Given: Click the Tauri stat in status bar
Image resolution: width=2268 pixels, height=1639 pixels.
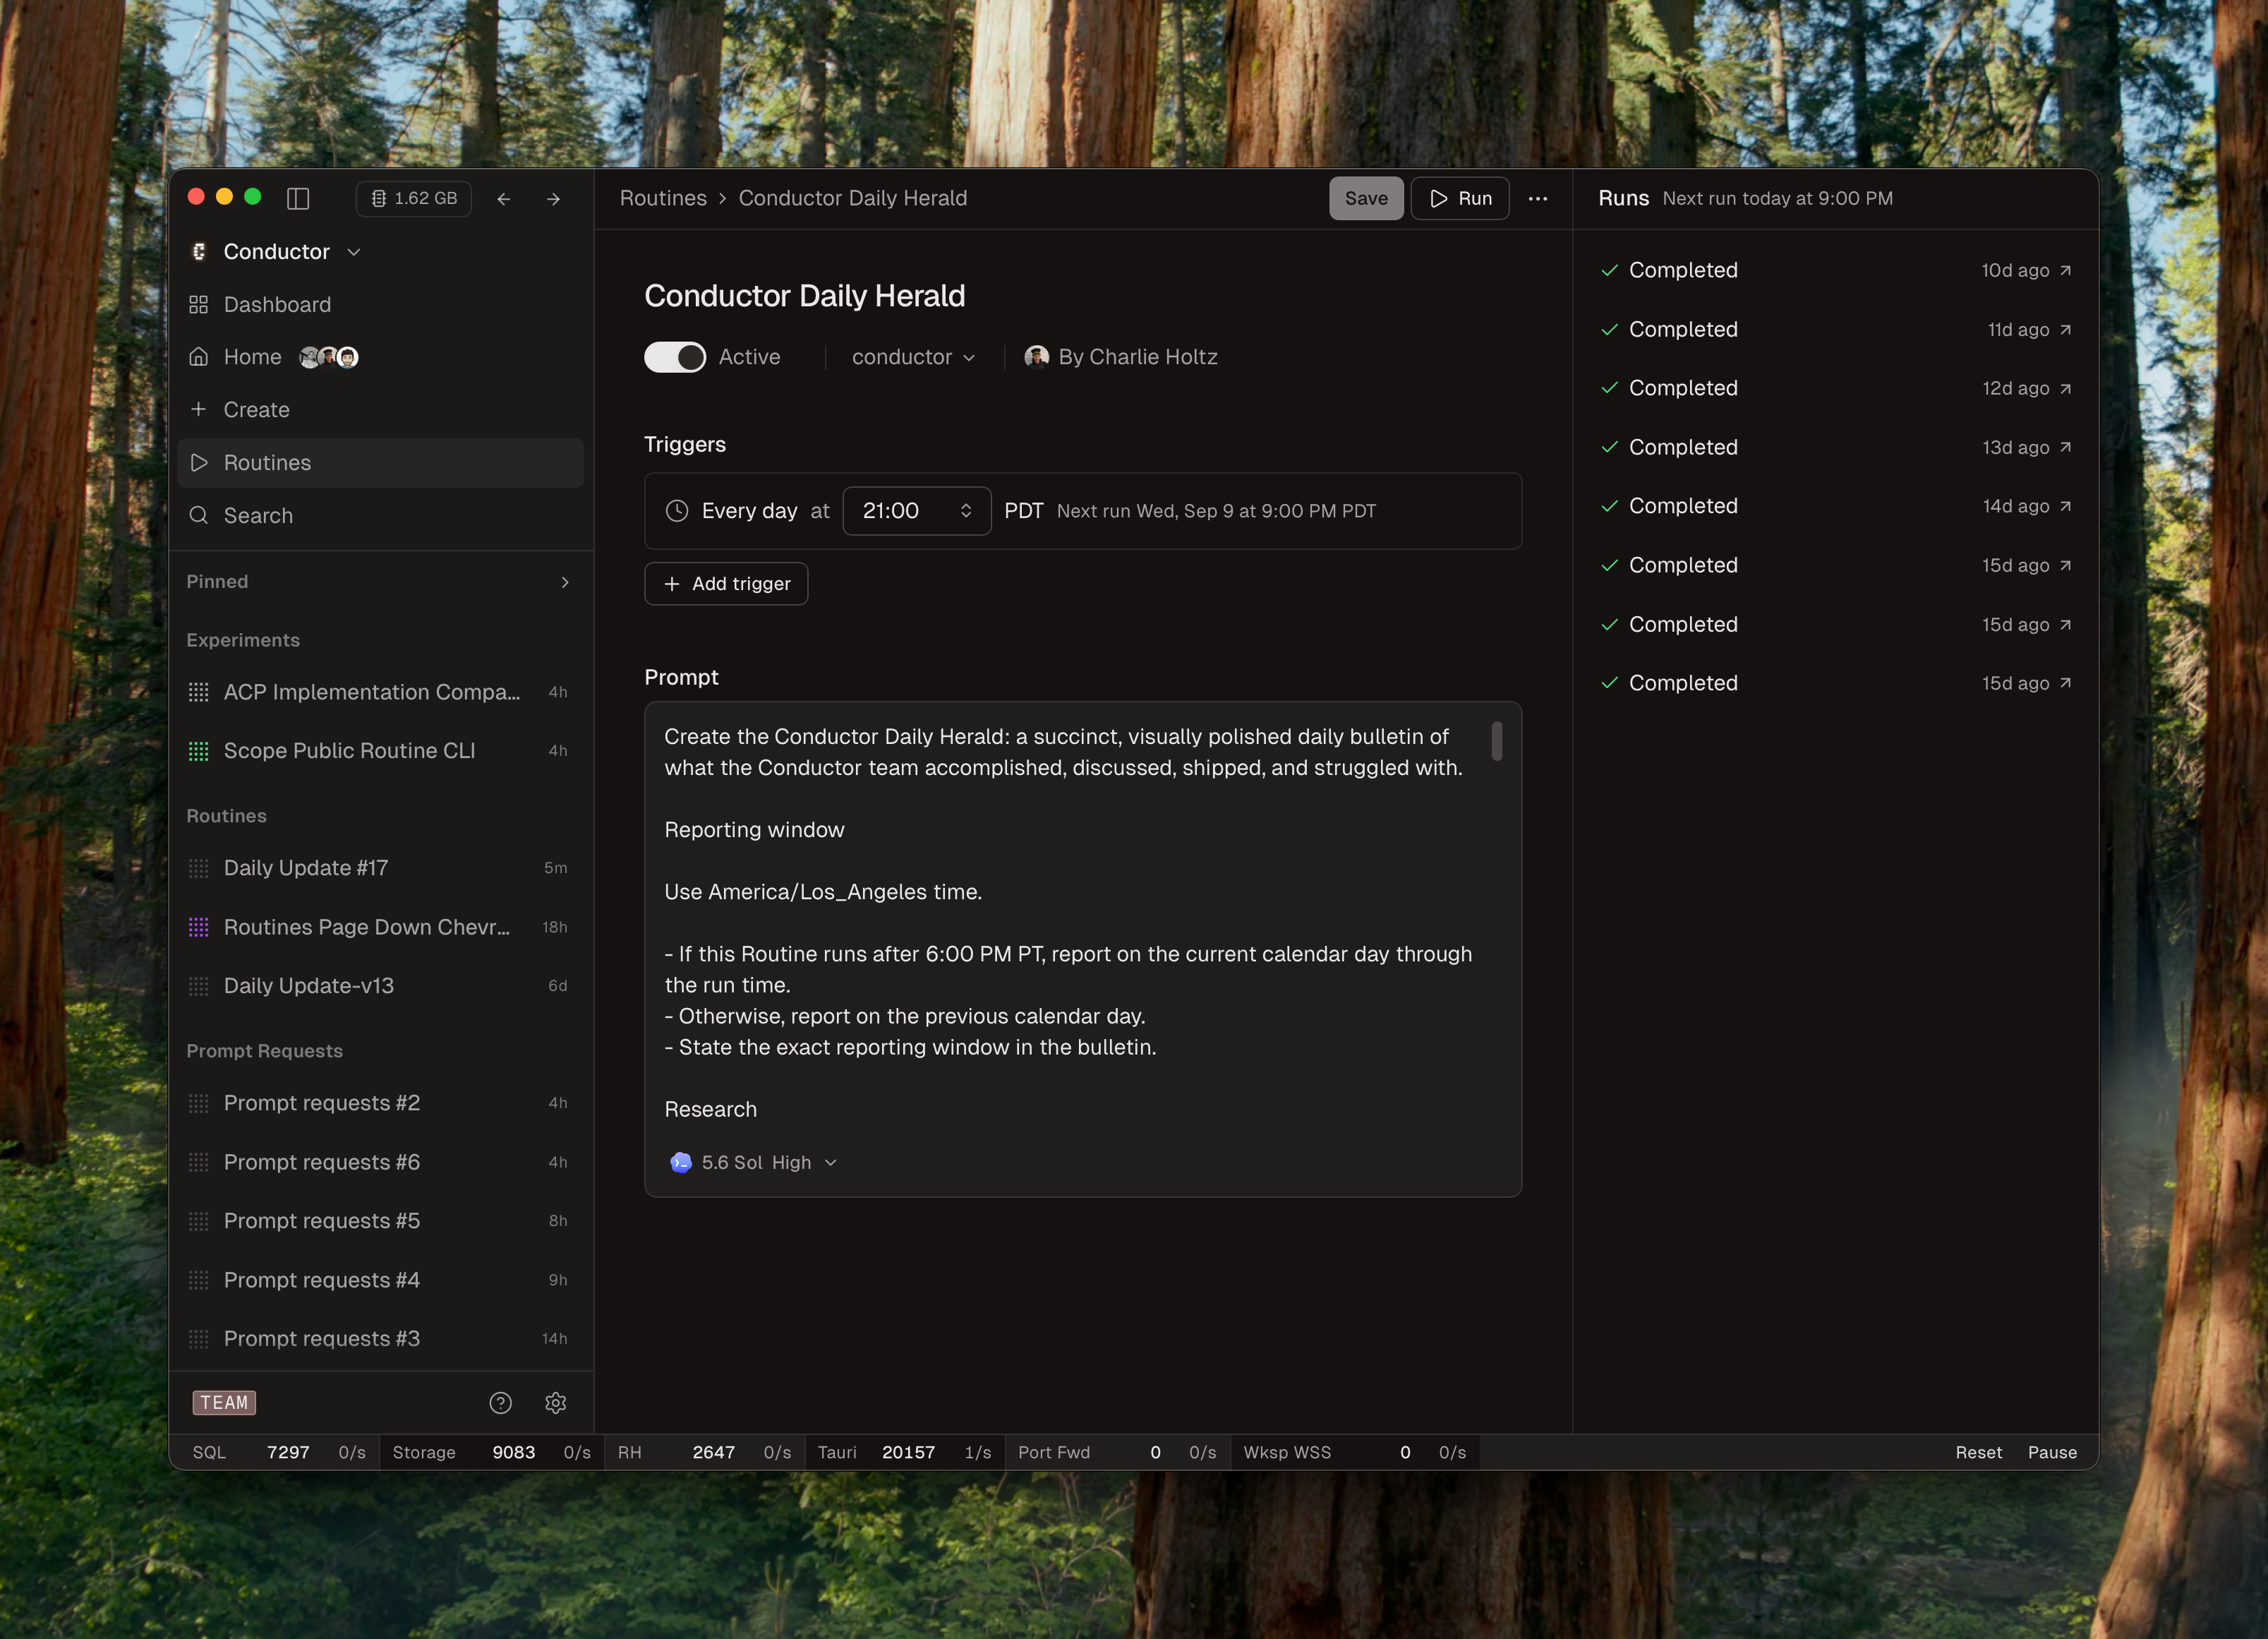Looking at the screenshot, I should [904, 1452].
